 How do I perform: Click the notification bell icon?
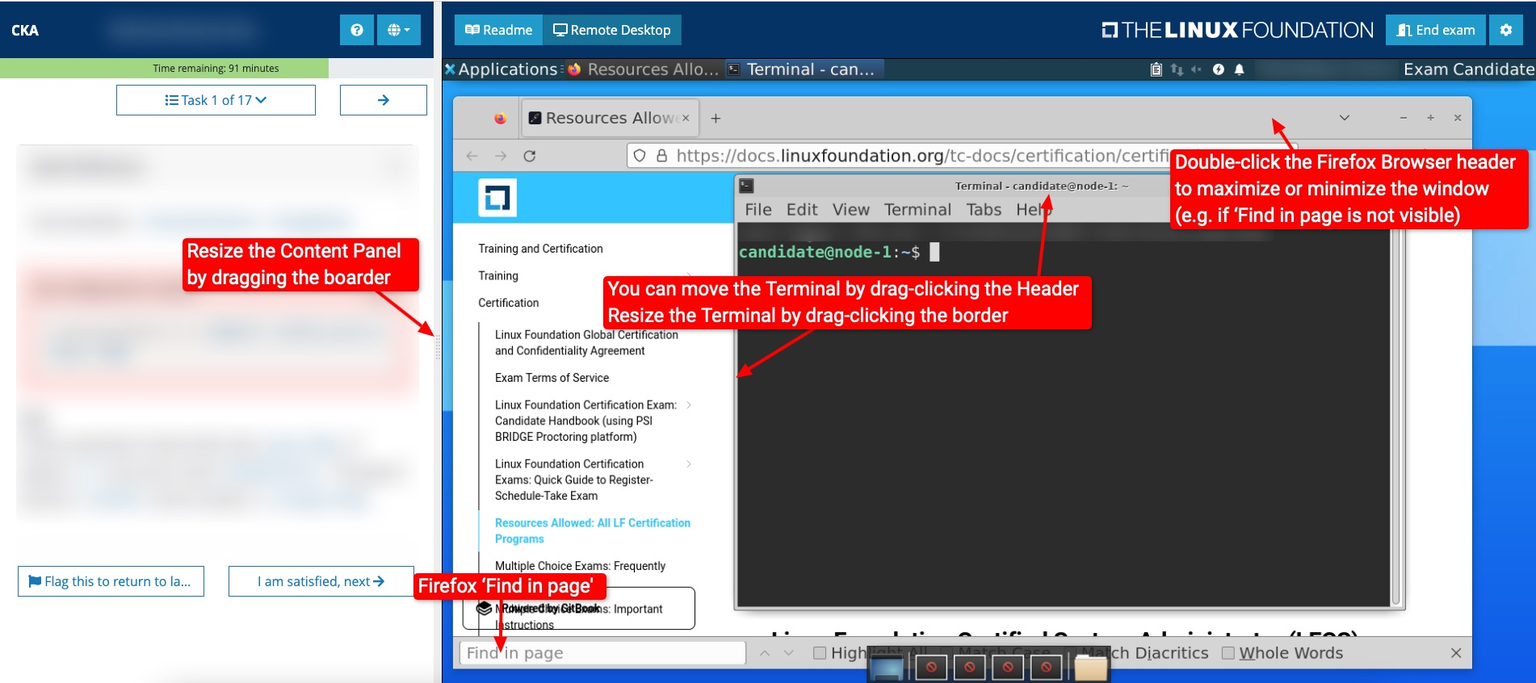pos(1239,69)
